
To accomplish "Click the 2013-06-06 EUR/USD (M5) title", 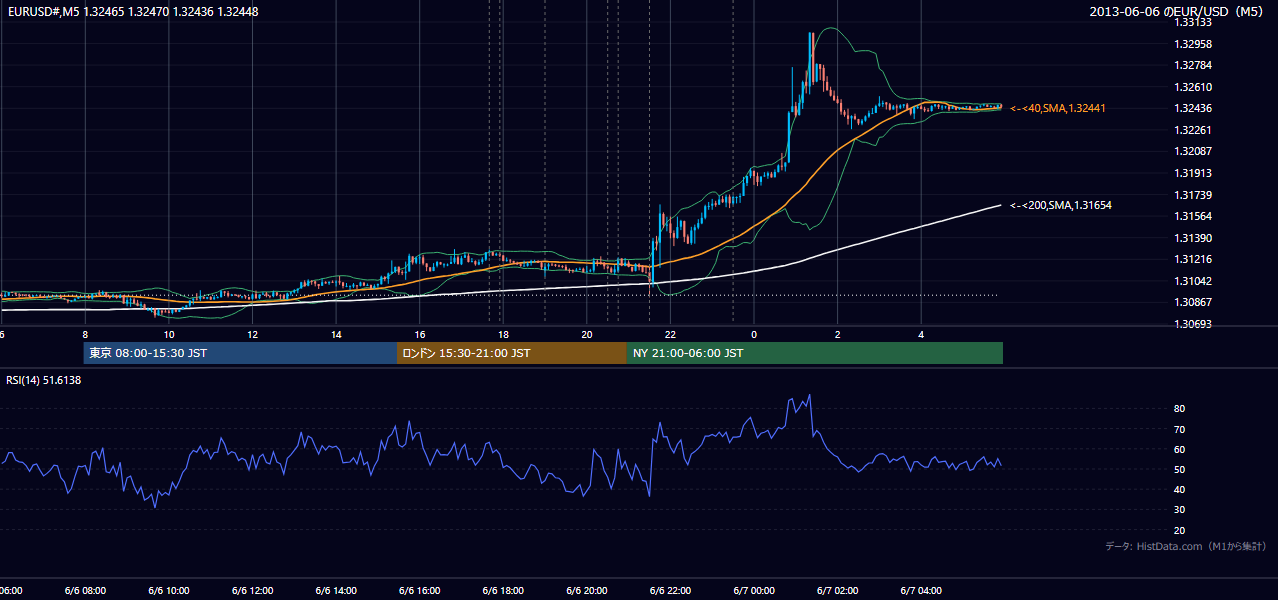I will pos(1177,11).
